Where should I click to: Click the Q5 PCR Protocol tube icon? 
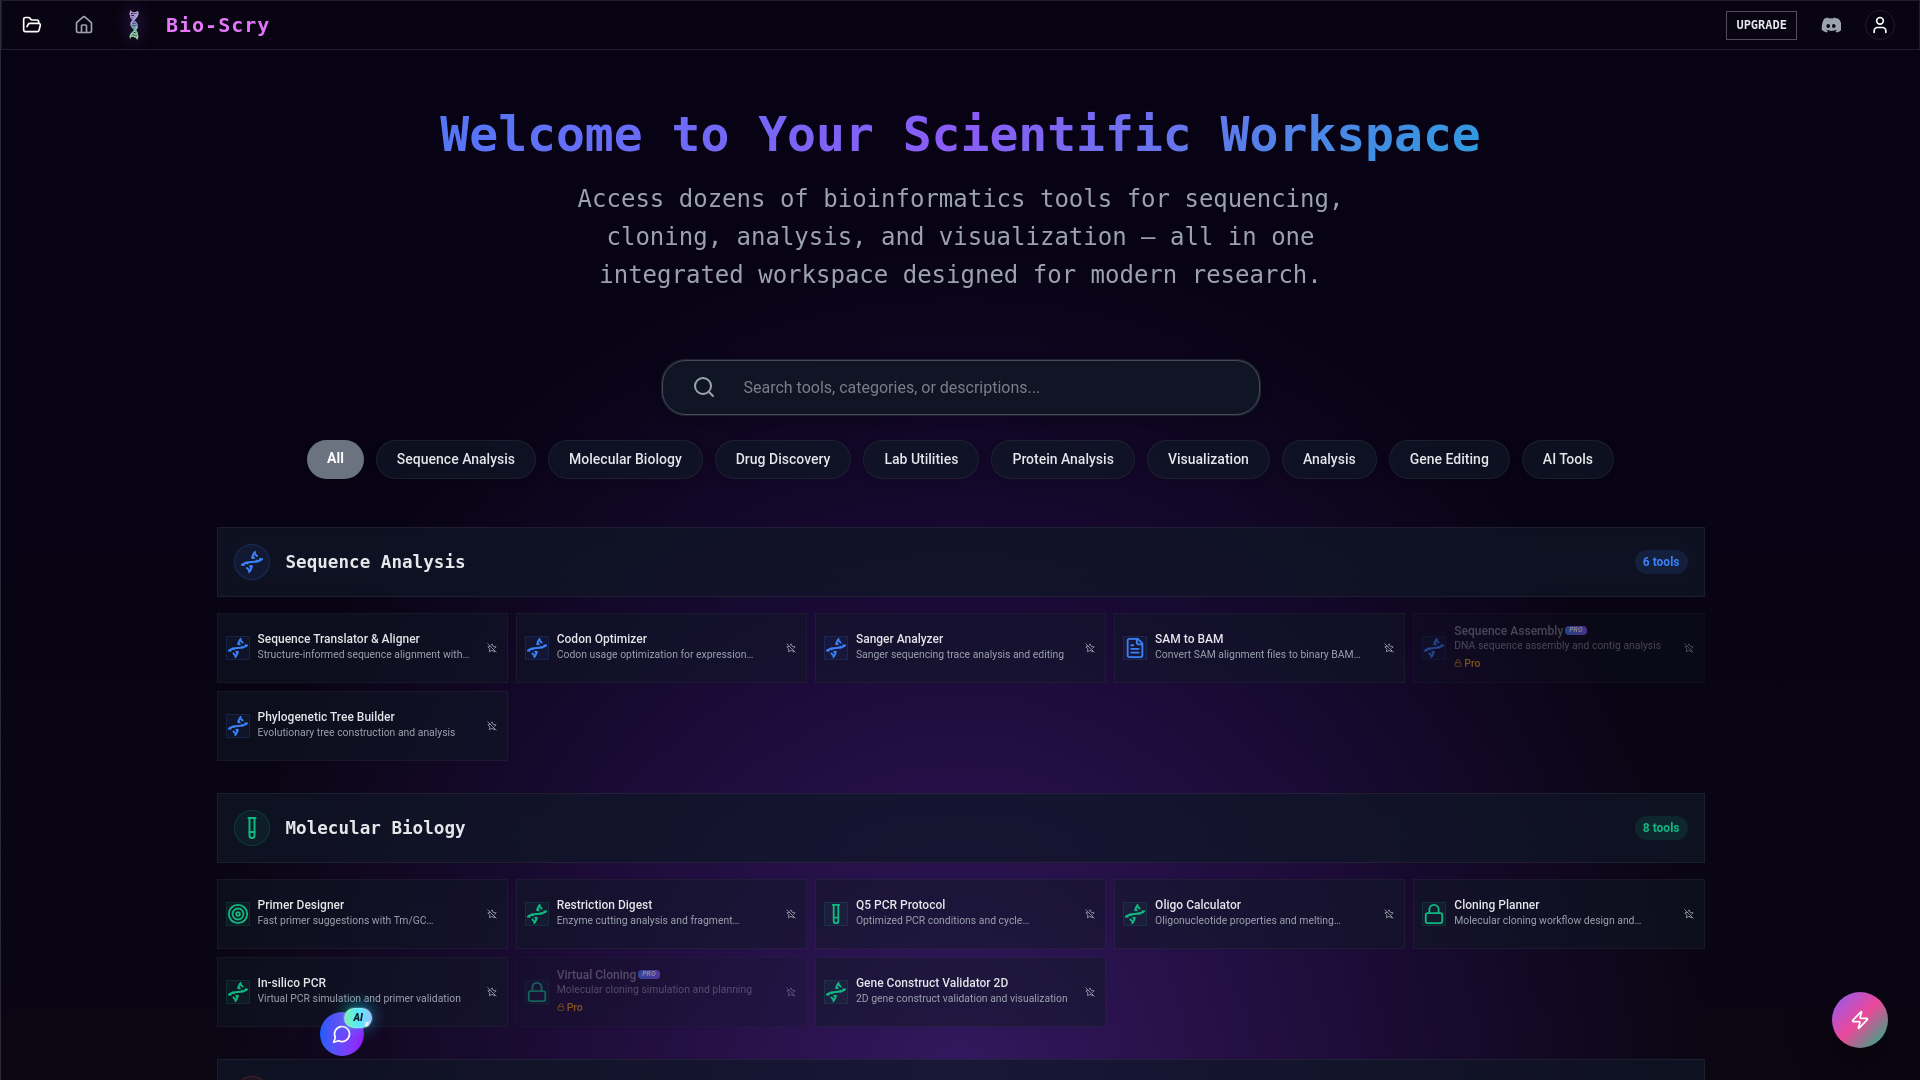point(836,914)
